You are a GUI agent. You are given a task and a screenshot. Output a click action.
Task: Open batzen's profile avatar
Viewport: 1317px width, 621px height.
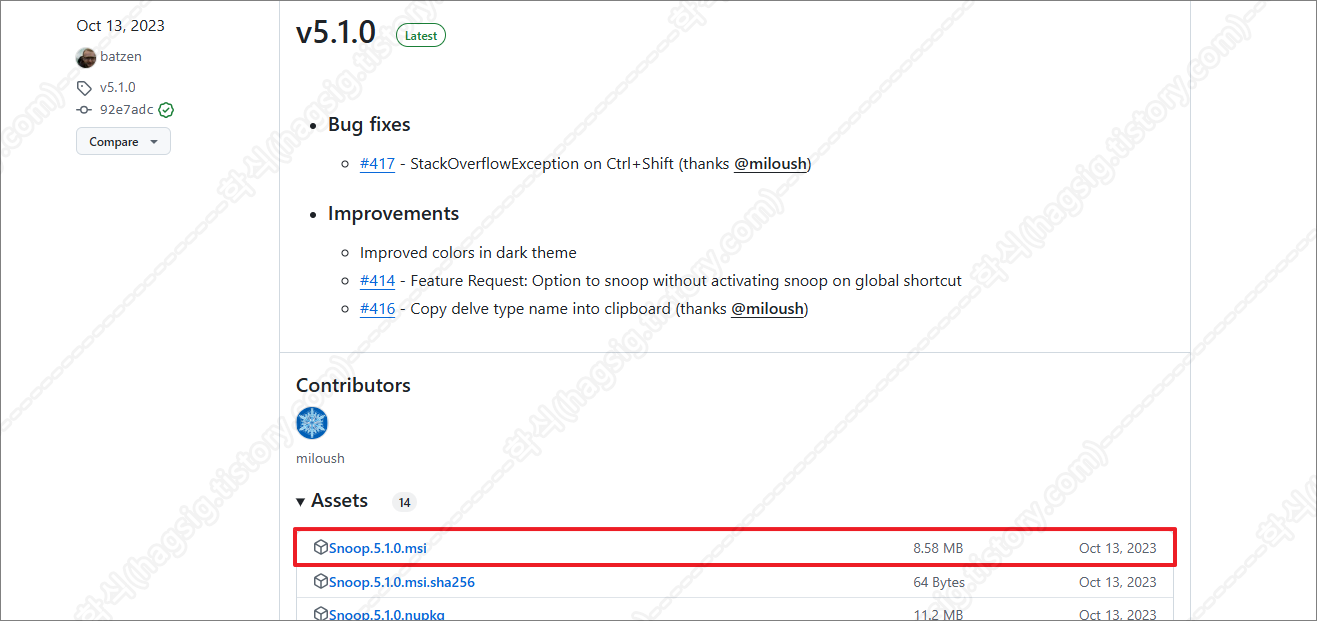[86, 57]
